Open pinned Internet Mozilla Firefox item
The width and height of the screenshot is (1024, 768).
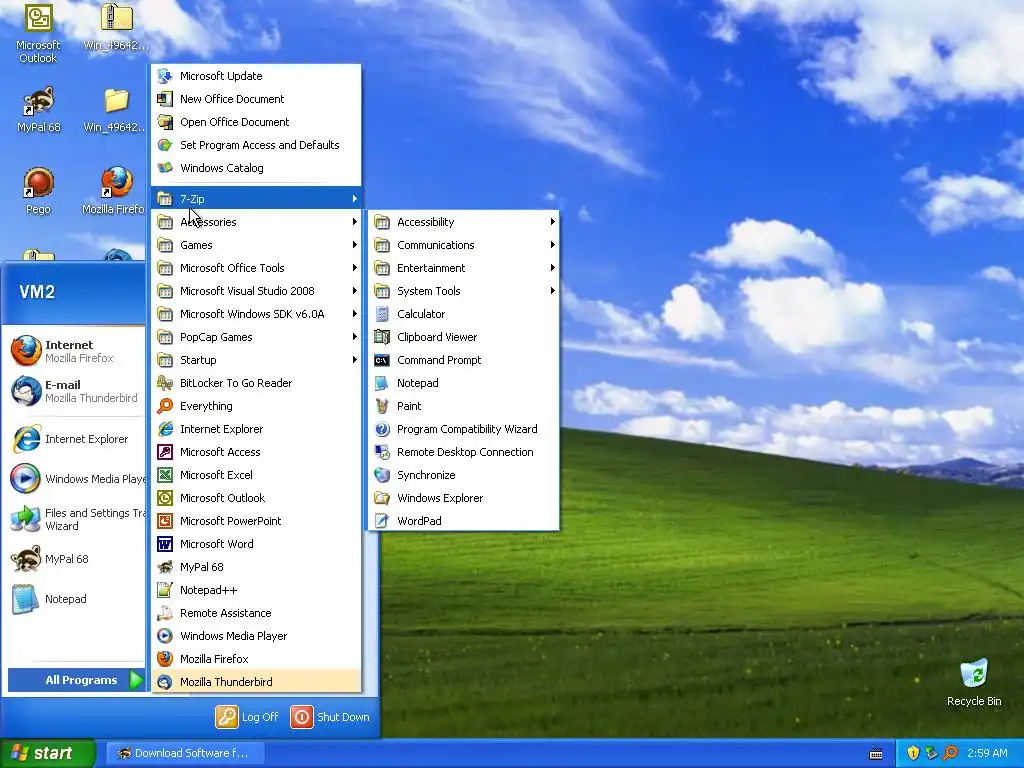point(74,351)
